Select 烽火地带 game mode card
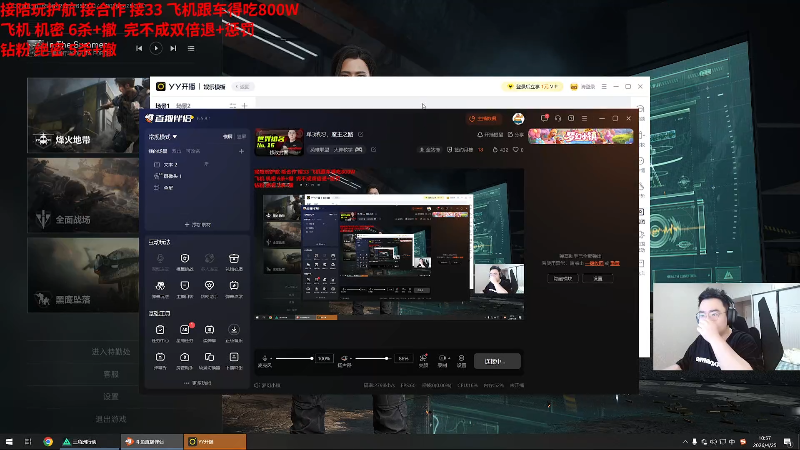The height and width of the screenshot is (450, 800). tap(83, 115)
